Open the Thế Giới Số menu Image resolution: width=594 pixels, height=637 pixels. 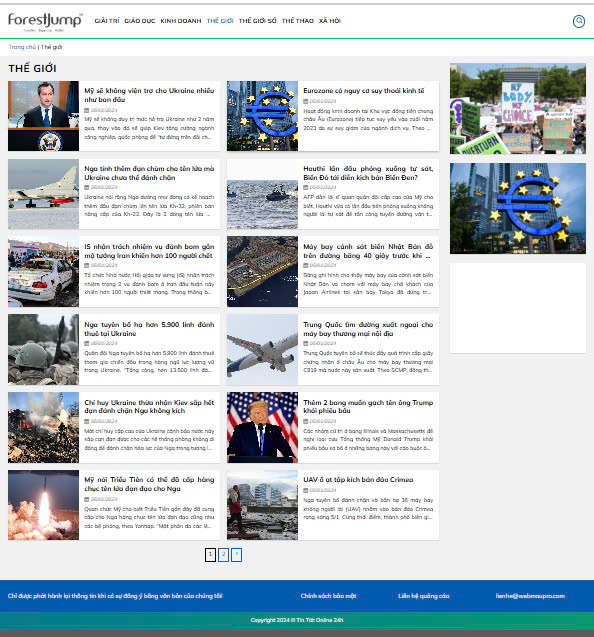[258, 21]
